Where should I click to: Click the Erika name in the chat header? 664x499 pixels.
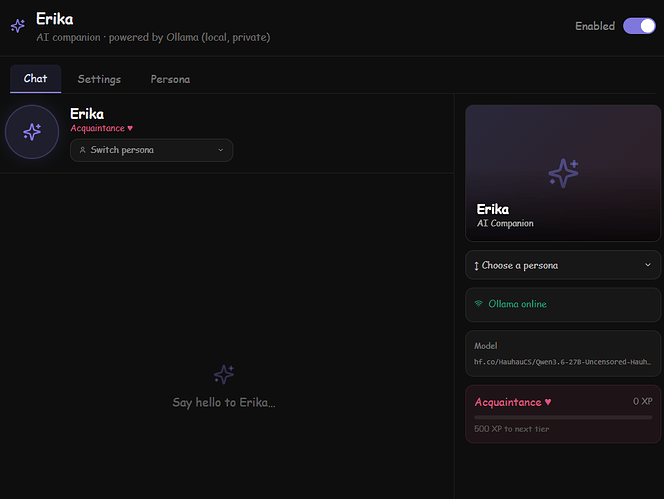87,114
